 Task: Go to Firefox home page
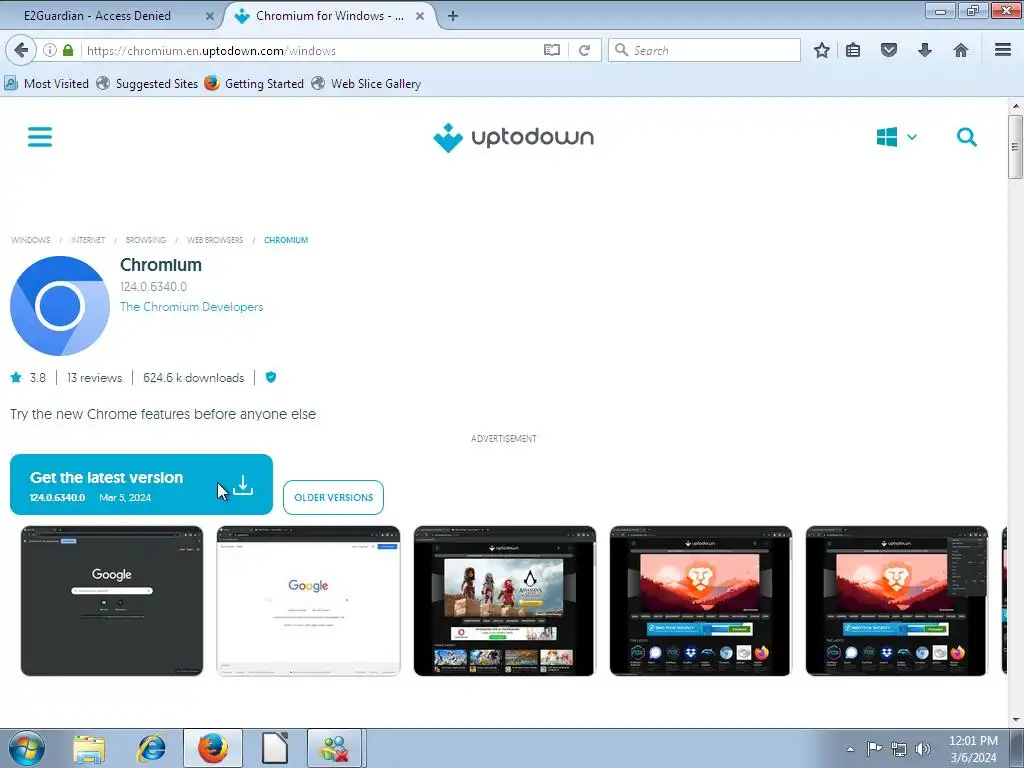961,50
